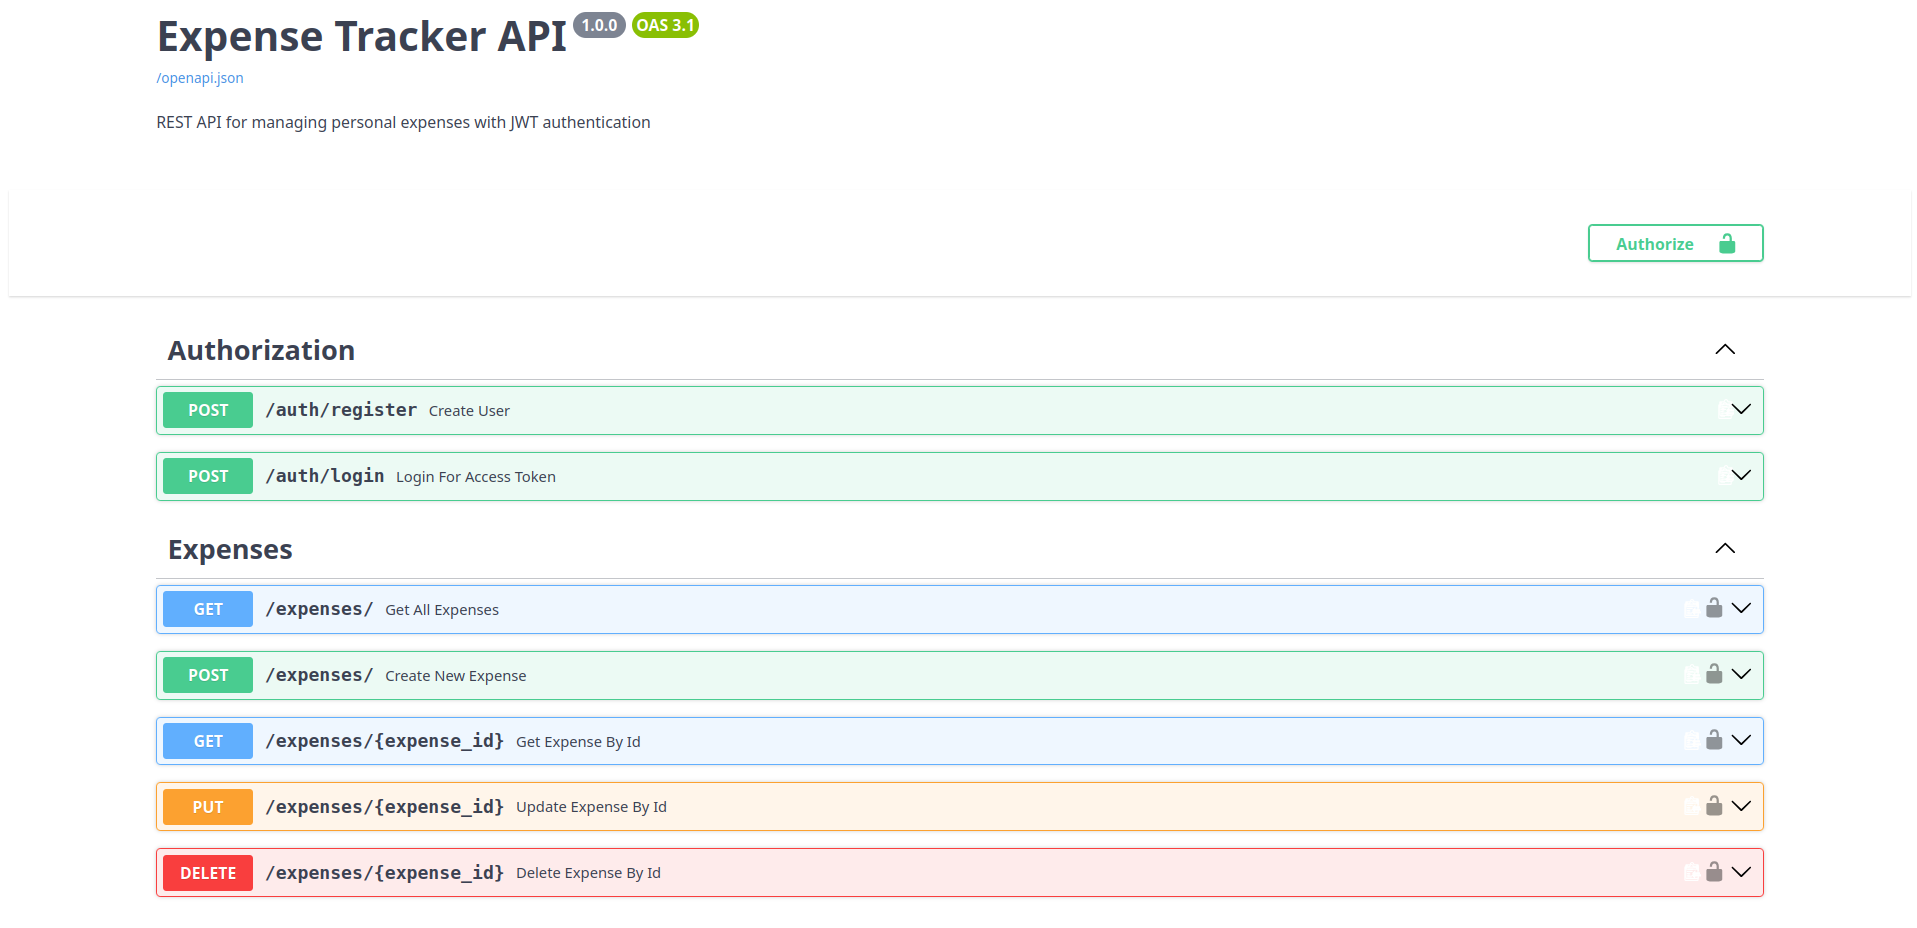
Task: Collapse the Expenses section with its chevron
Action: click(1725, 549)
